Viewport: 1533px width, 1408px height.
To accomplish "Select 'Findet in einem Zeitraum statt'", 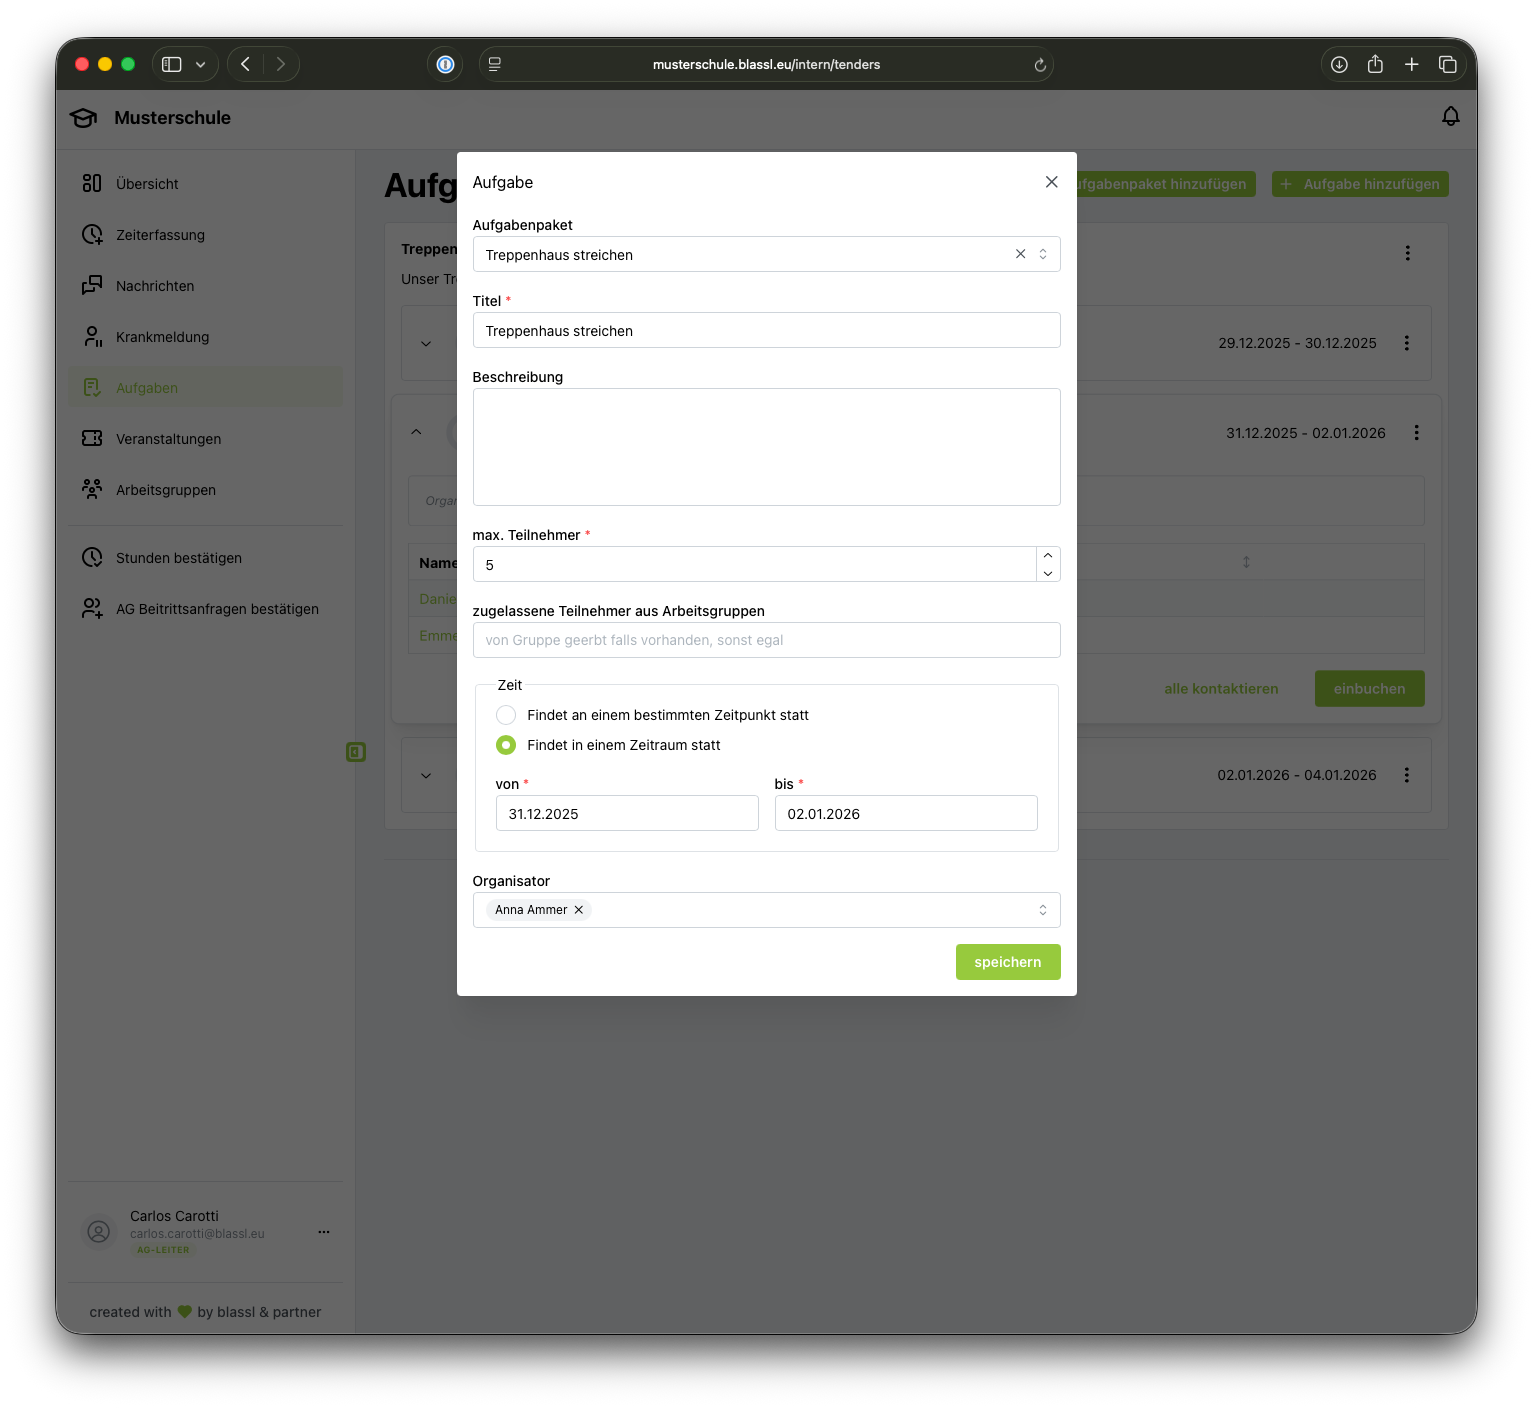I will pyautogui.click(x=506, y=745).
